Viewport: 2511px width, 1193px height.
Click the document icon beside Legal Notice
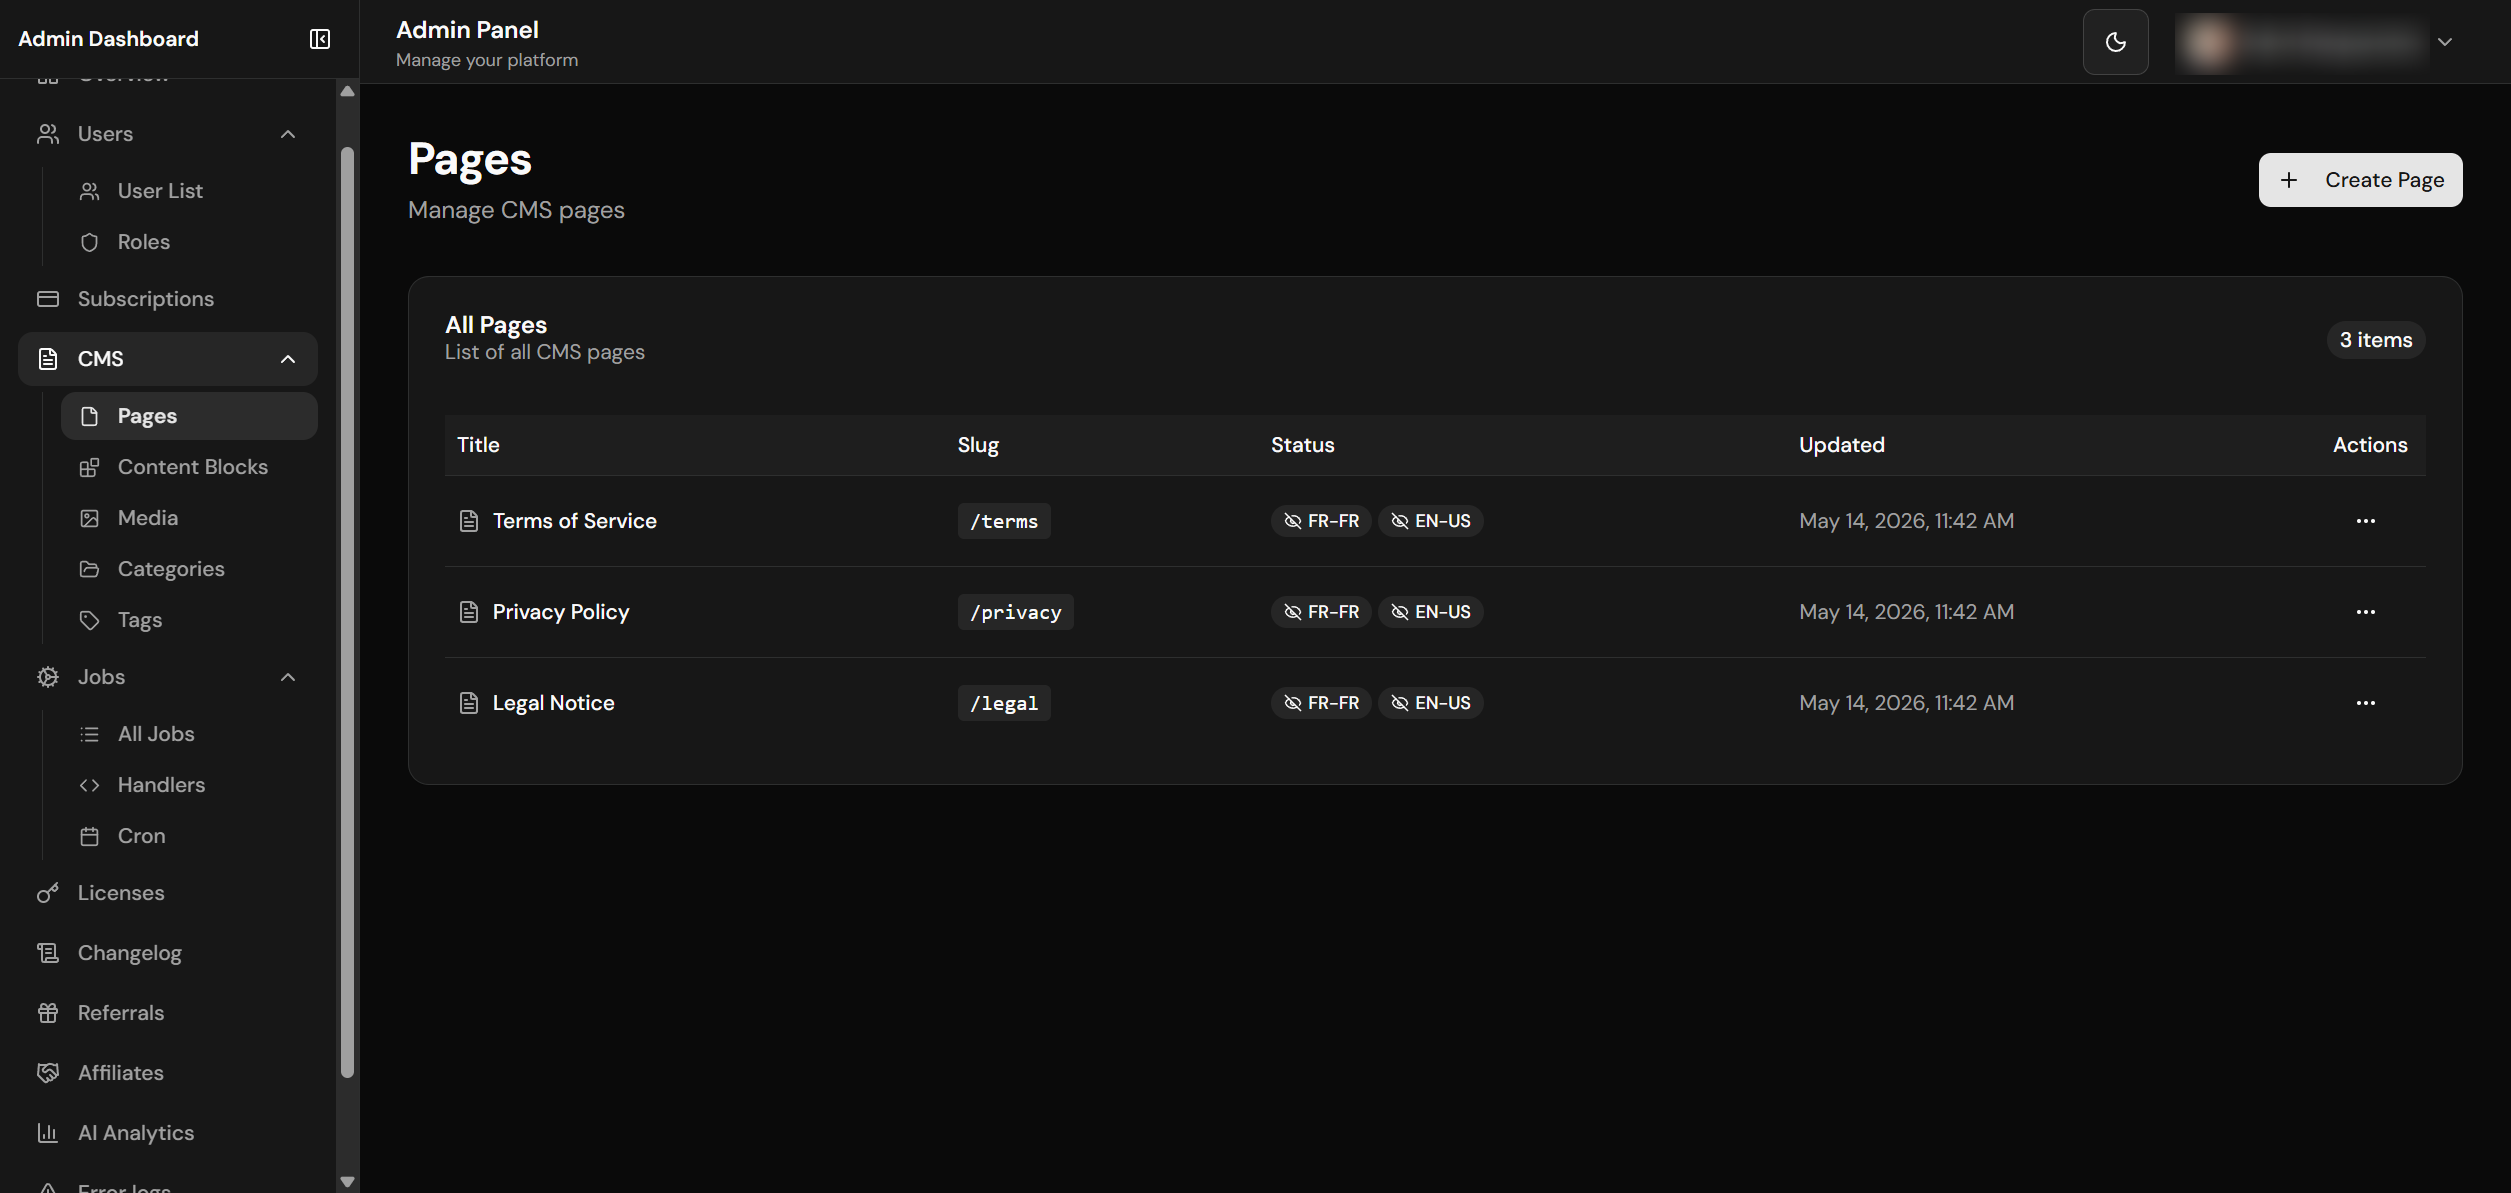coord(468,703)
